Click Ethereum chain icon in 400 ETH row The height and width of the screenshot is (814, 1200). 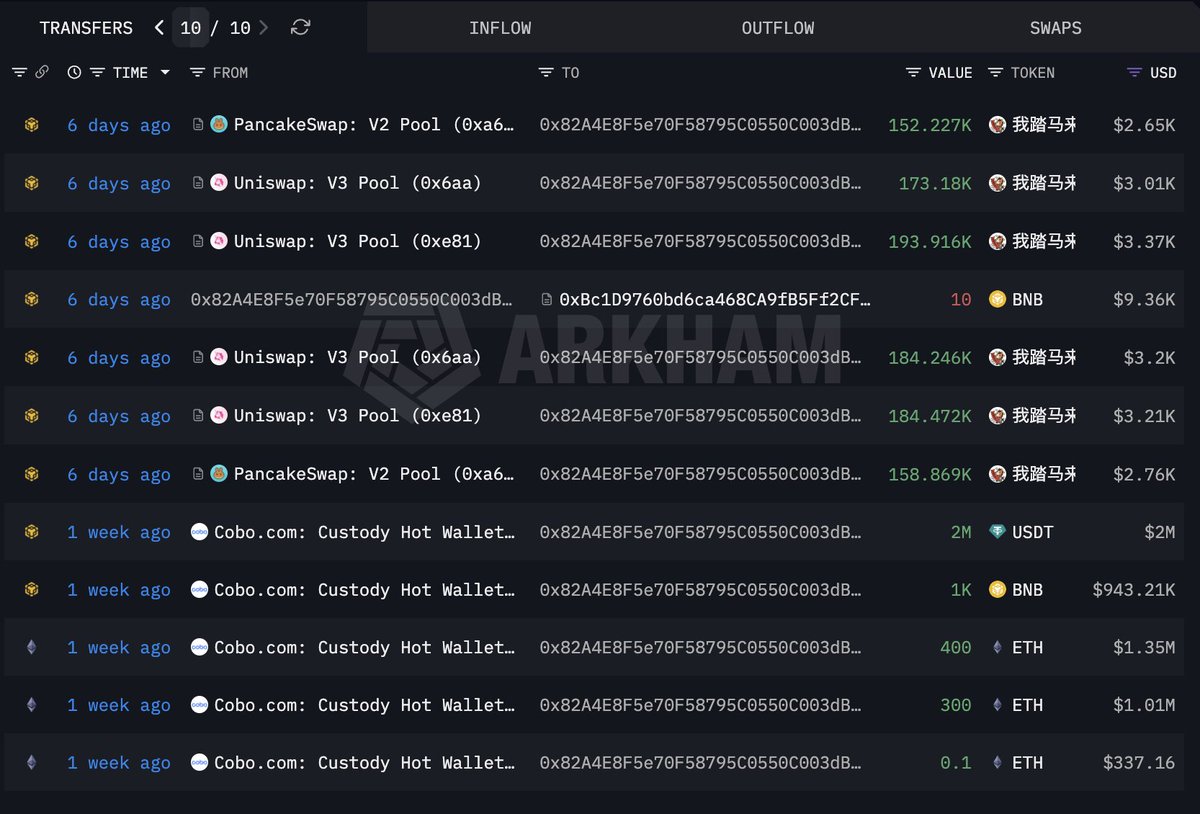point(31,648)
